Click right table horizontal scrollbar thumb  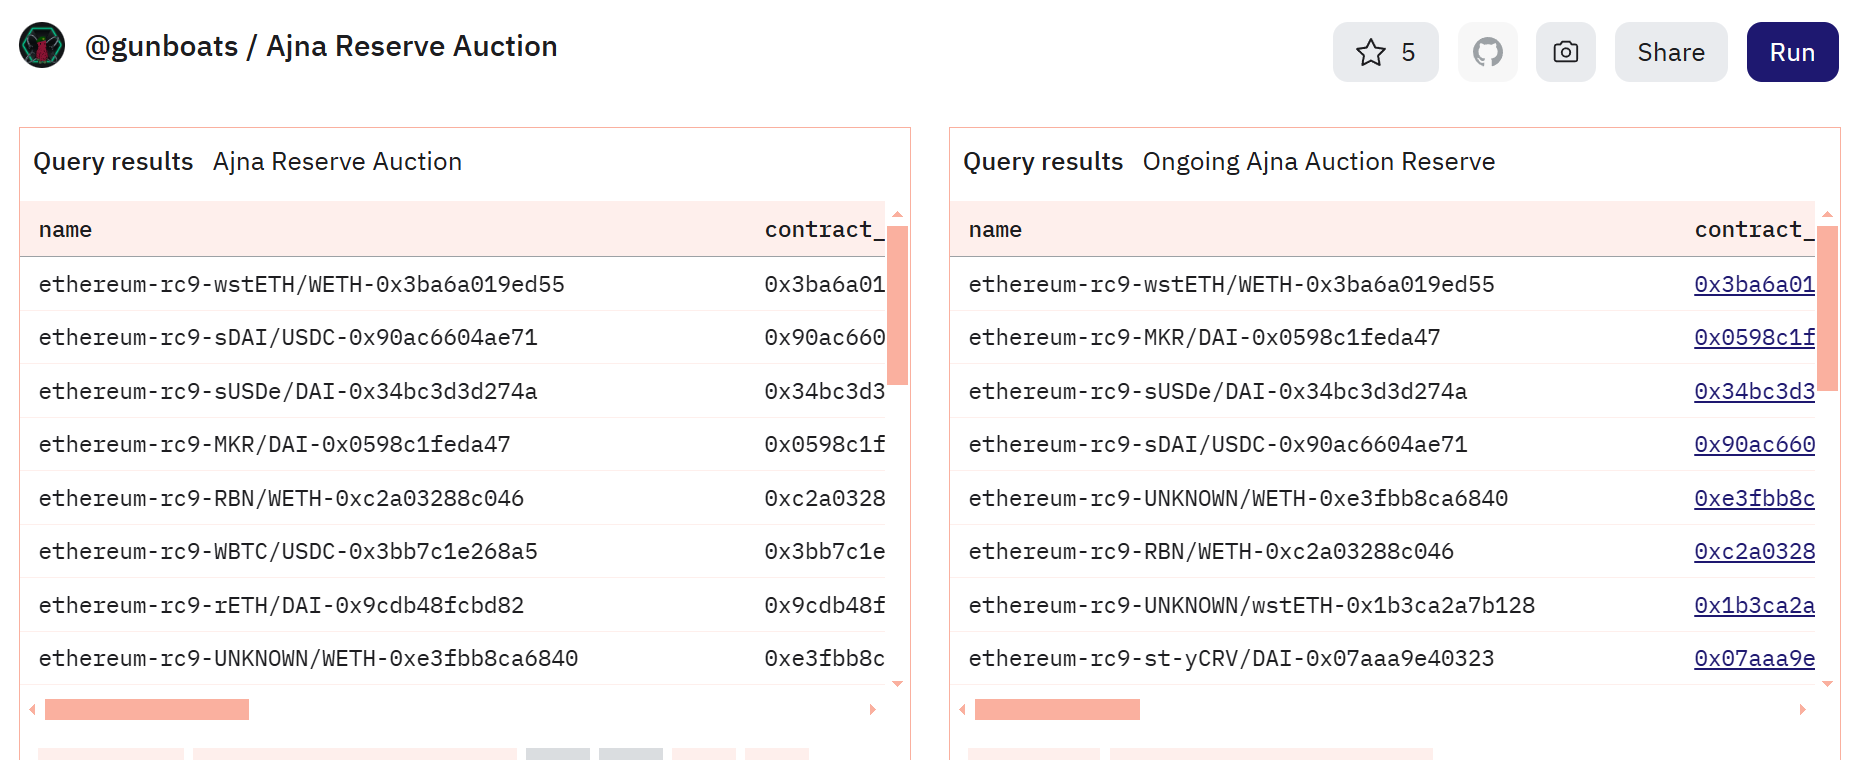pyautogui.click(x=1057, y=709)
